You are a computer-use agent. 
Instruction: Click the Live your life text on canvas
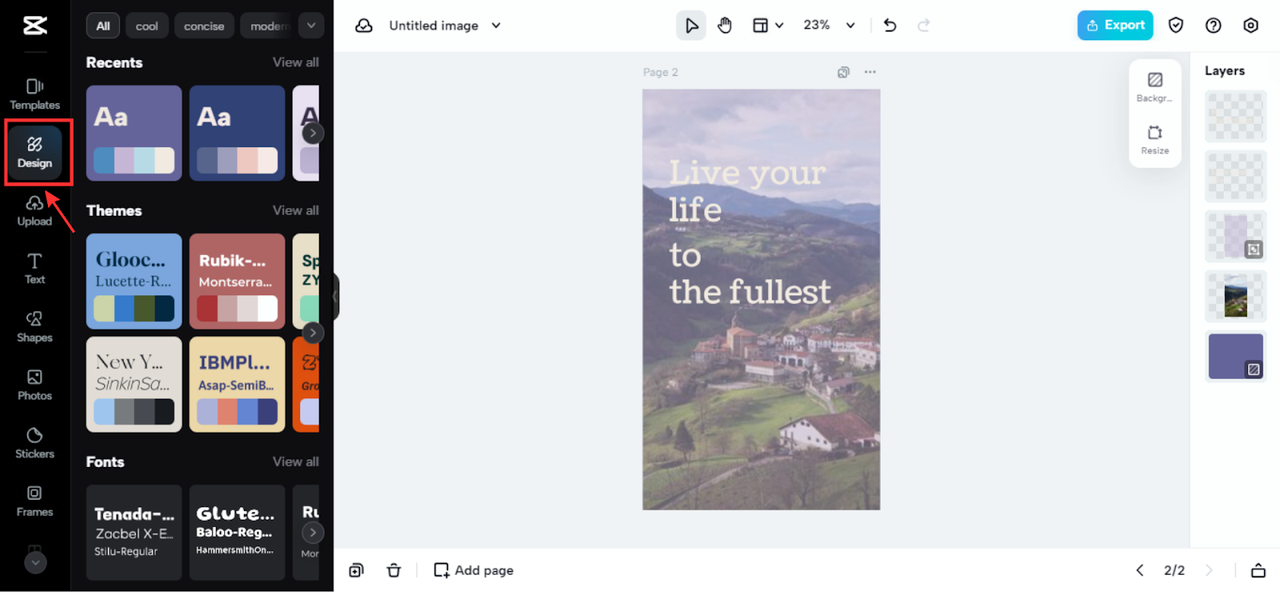point(748,231)
